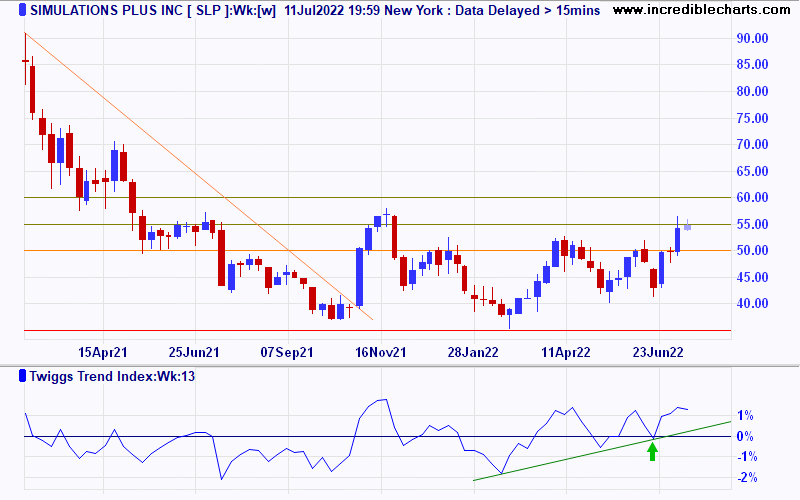Click the 75.00 price axis label
This screenshot has height=500, width=800.
752,118
